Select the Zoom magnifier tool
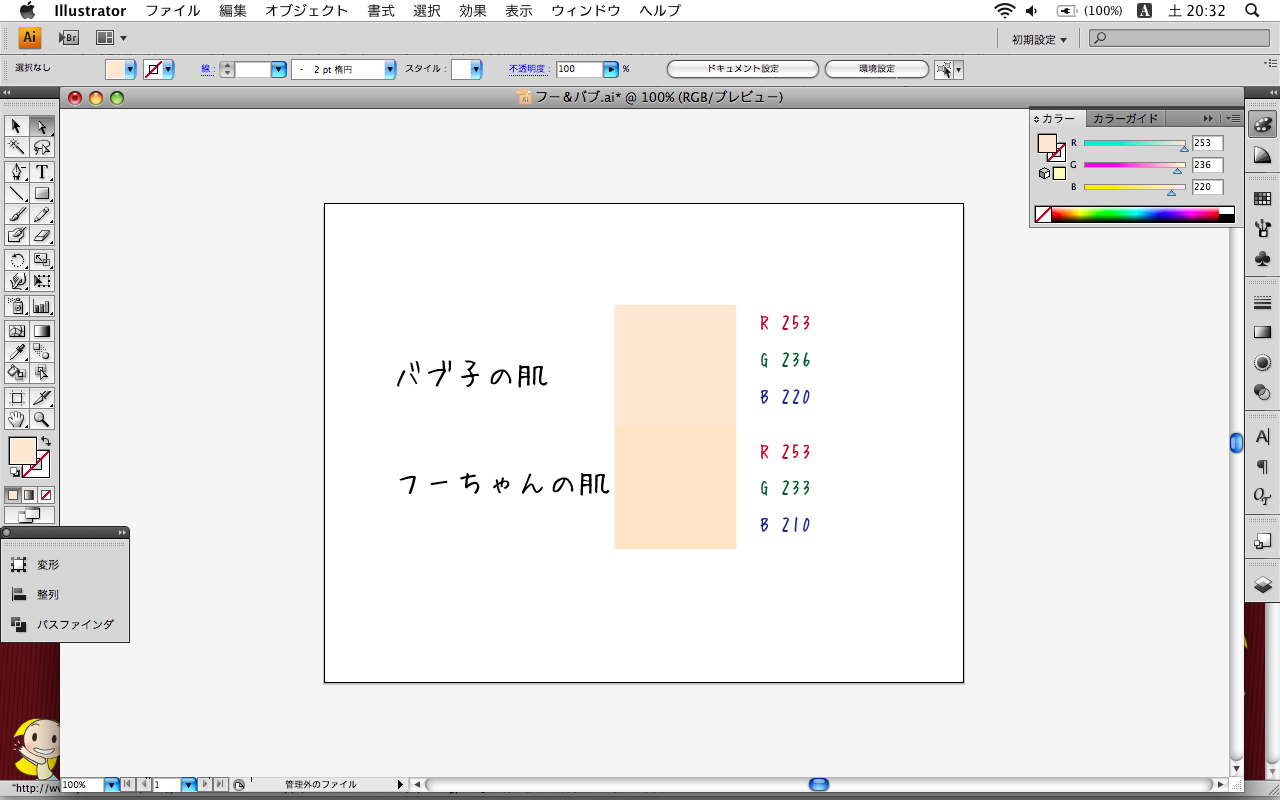Image resolution: width=1280 pixels, height=800 pixels. (42, 419)
